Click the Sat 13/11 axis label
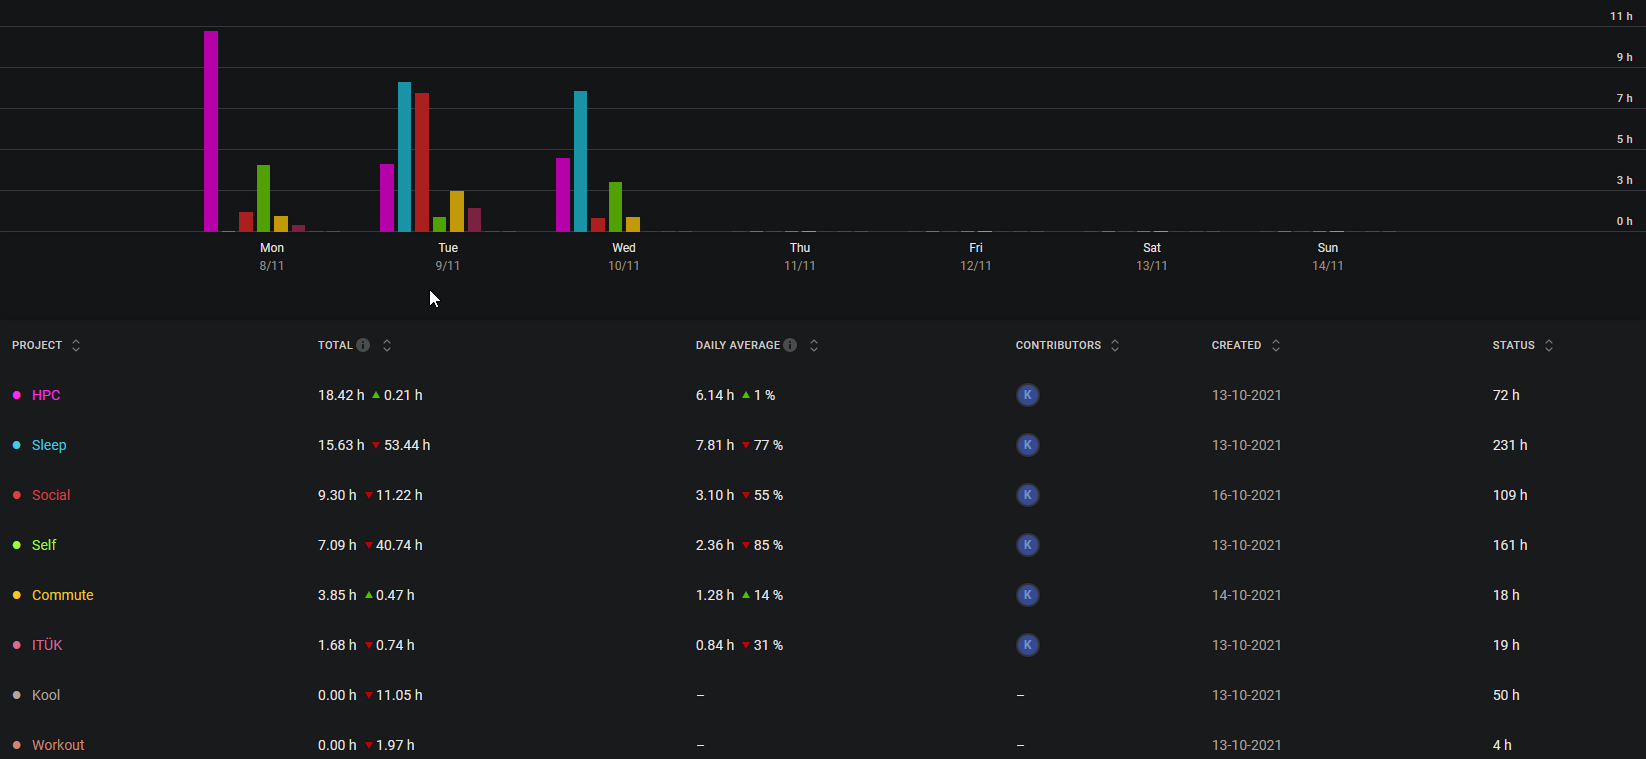Viewport: 1646px width, 759px height. click(x=1152, y=256)
